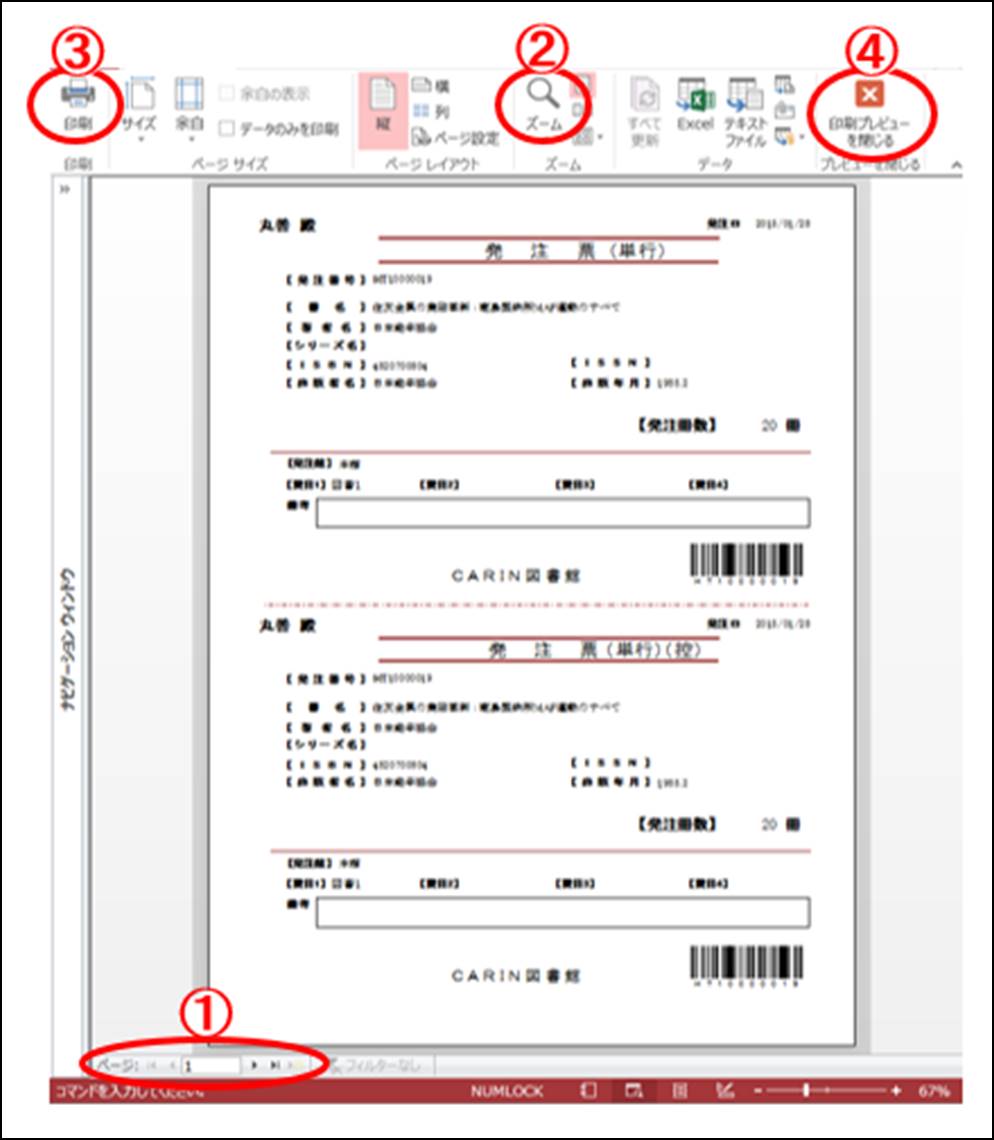This screenshot has height=1140, width=994.
Task: Collapse the ribbon with the chevron arrow
Action: tap(954, 165)
